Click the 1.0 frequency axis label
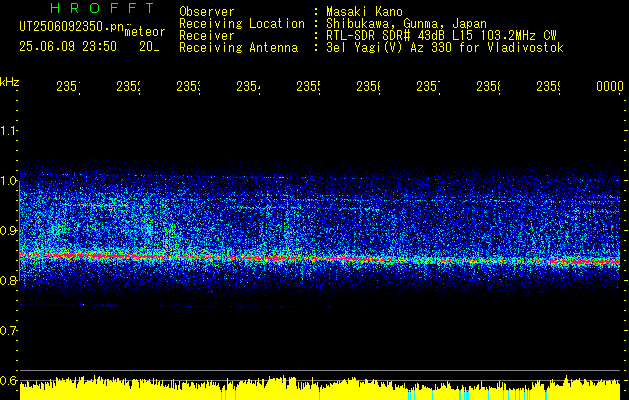This screenshot has height=400, width=629. point(8,181)
